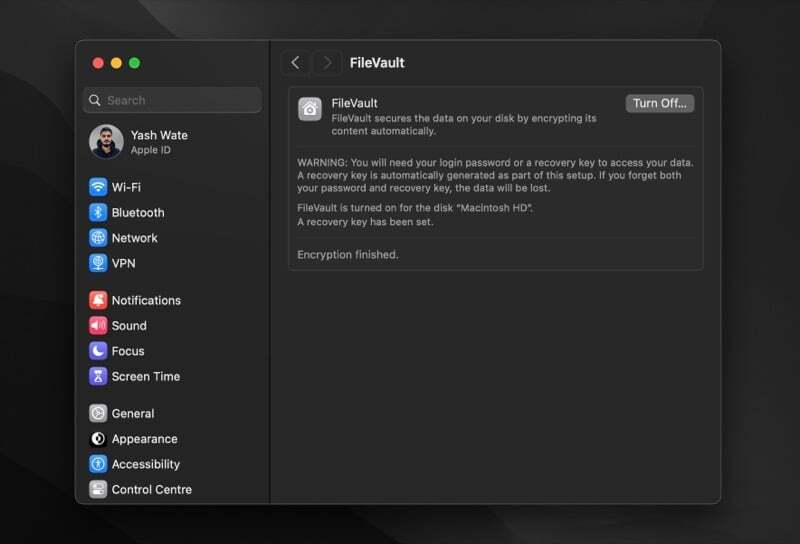800x544 pixels.
Task: Click the Bluetooth sidebar icon
Action: tap(98, 212)
